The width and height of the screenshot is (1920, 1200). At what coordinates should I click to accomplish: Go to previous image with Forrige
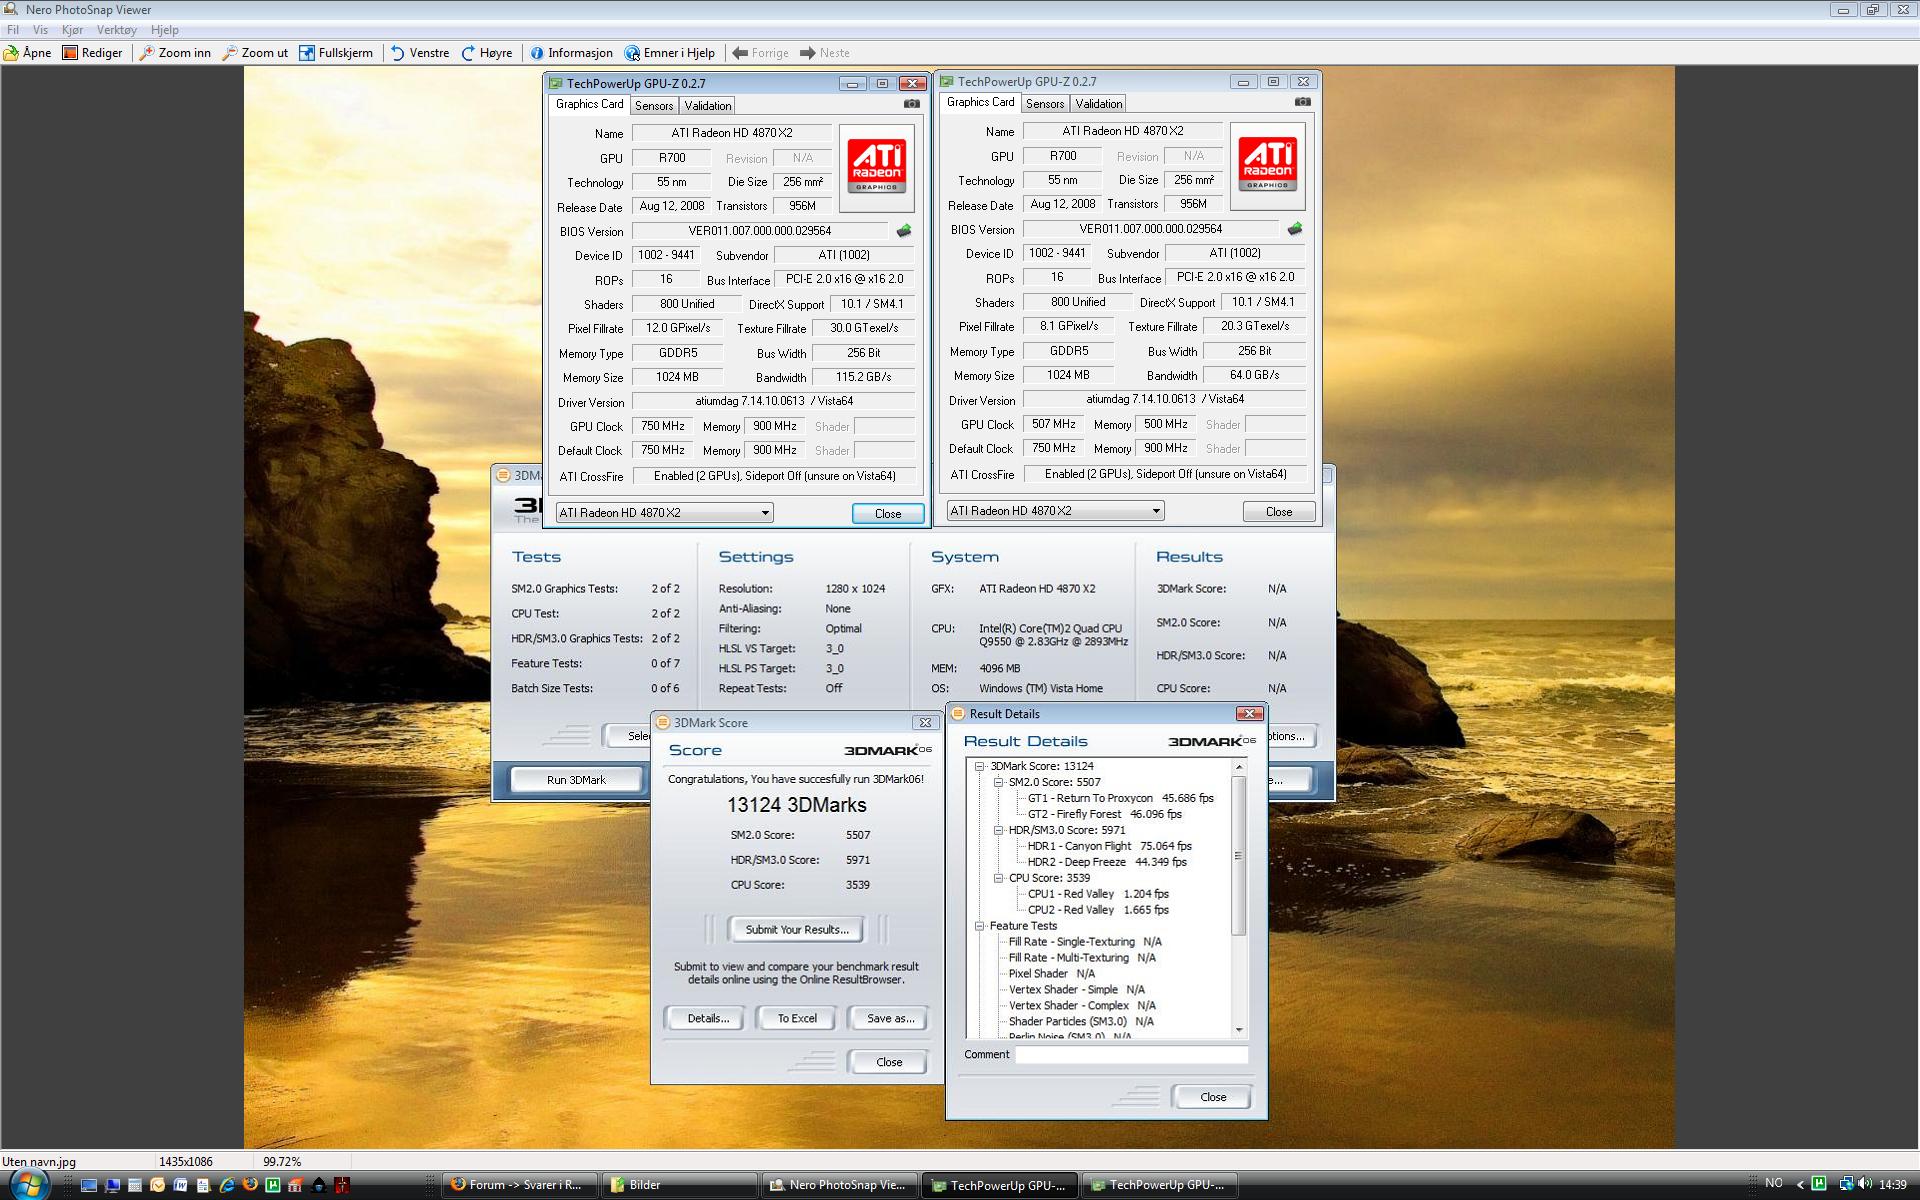(760, 53)
